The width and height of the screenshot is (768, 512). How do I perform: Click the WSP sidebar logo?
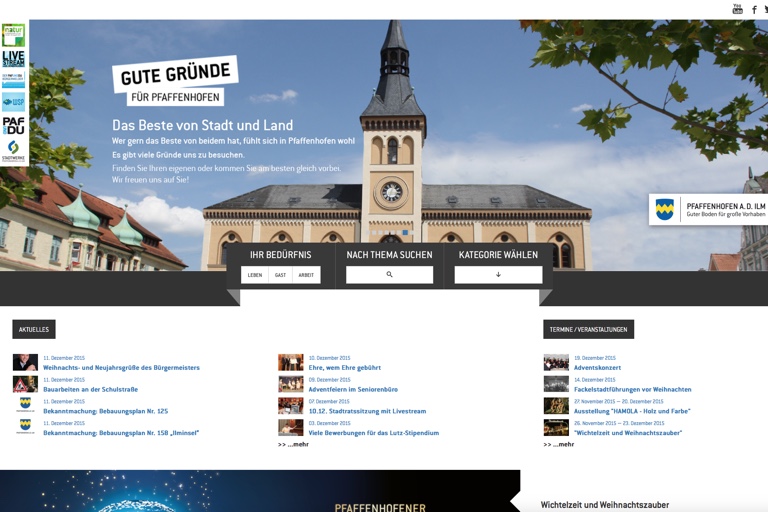coord(13,103)
